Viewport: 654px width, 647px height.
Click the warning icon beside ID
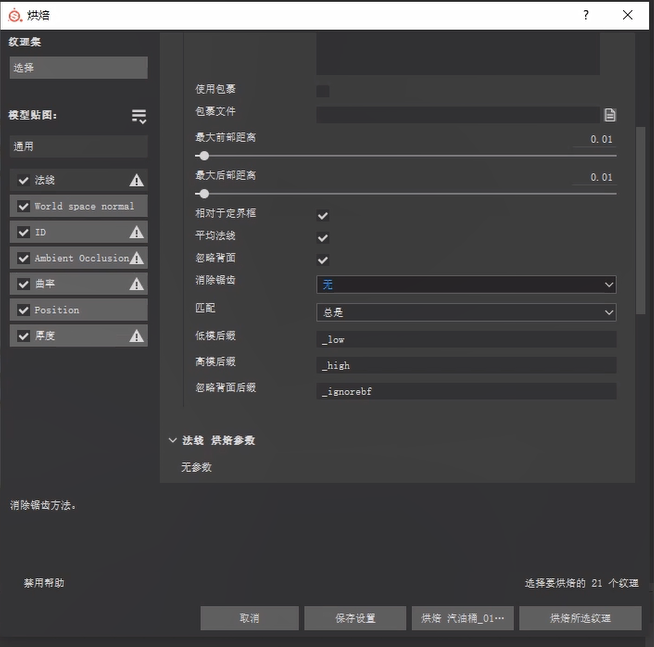137,232
